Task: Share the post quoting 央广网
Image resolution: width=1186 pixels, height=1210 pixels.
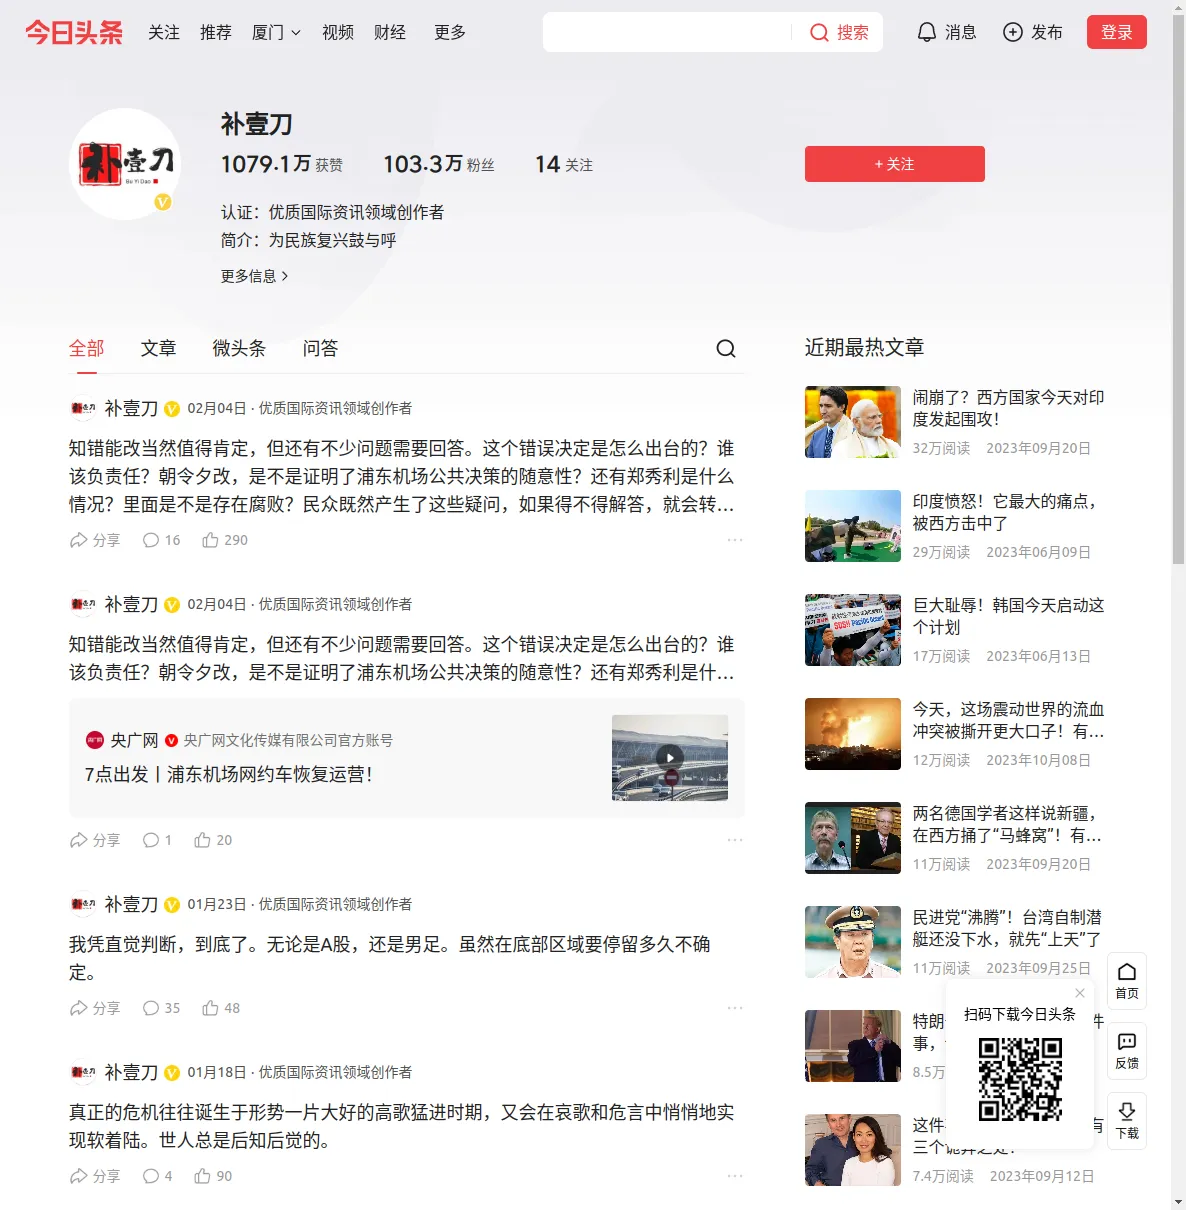Action: coord(95,840)
